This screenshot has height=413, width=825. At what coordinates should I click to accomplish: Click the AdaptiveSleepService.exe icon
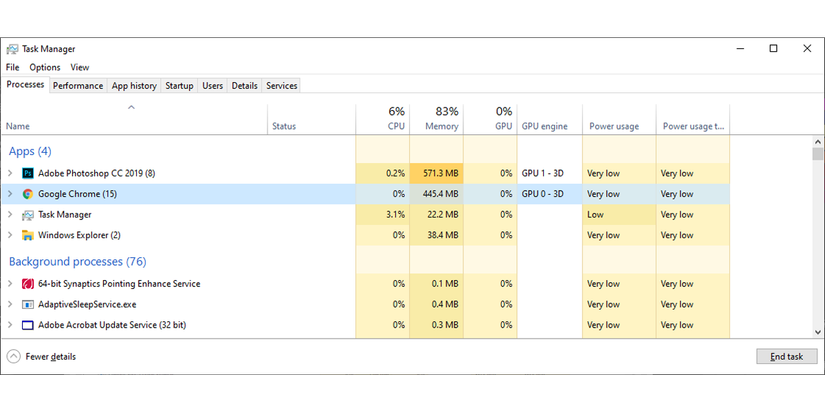pos(27,305)
